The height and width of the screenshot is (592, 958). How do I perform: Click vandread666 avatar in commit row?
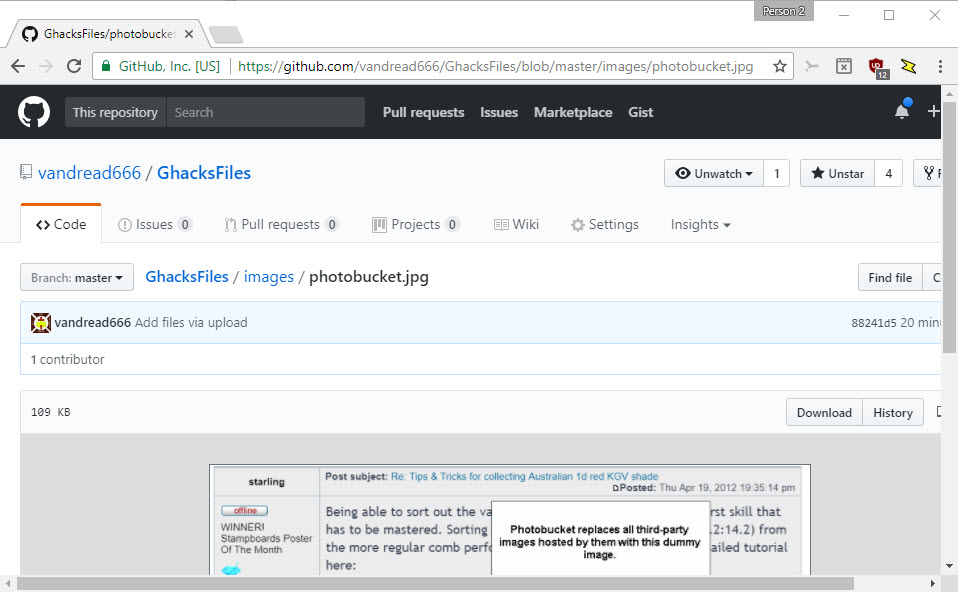tap(41, 323)
